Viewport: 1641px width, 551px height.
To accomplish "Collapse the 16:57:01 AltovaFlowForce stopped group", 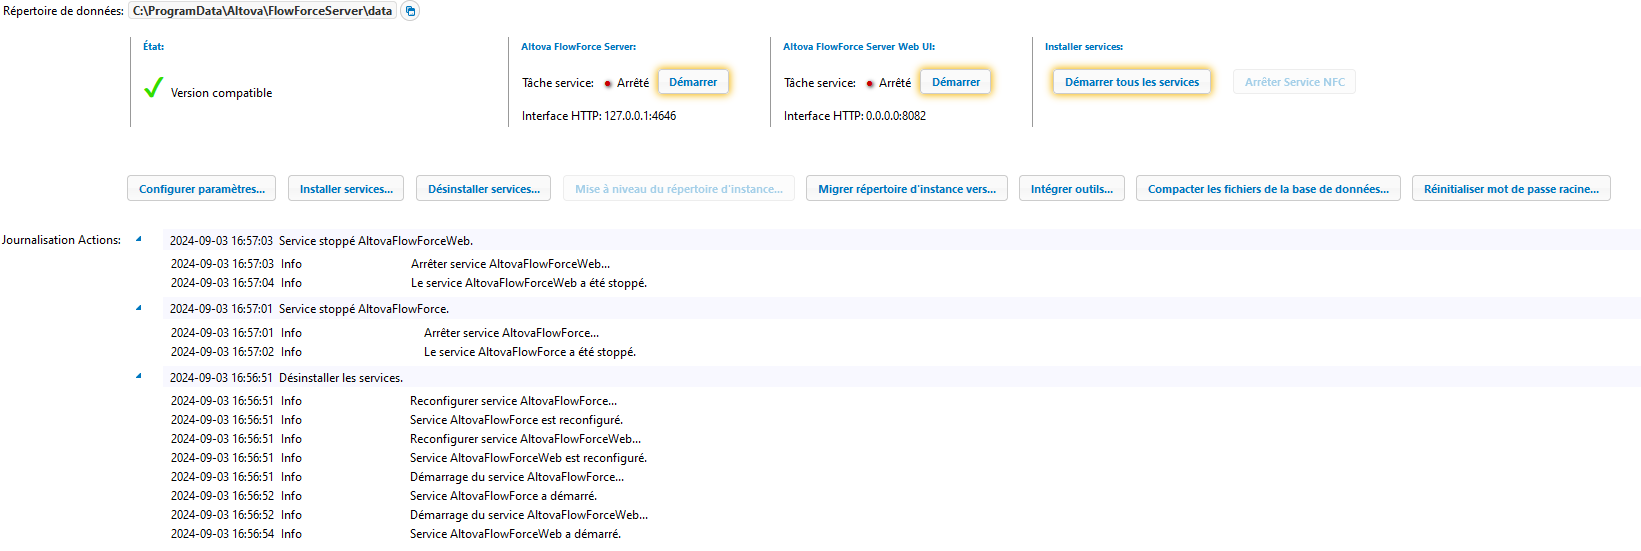I will (x=139, y=308).
